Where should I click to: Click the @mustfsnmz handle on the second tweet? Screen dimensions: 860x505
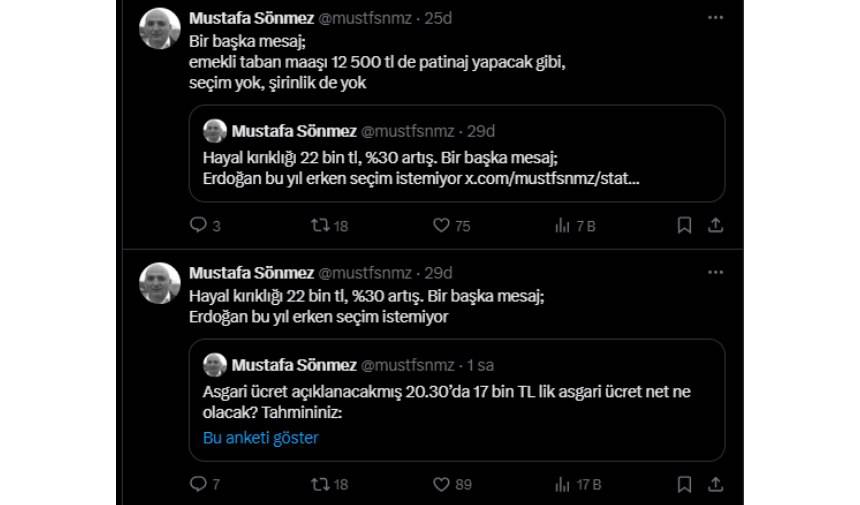[x=367, y=273]
